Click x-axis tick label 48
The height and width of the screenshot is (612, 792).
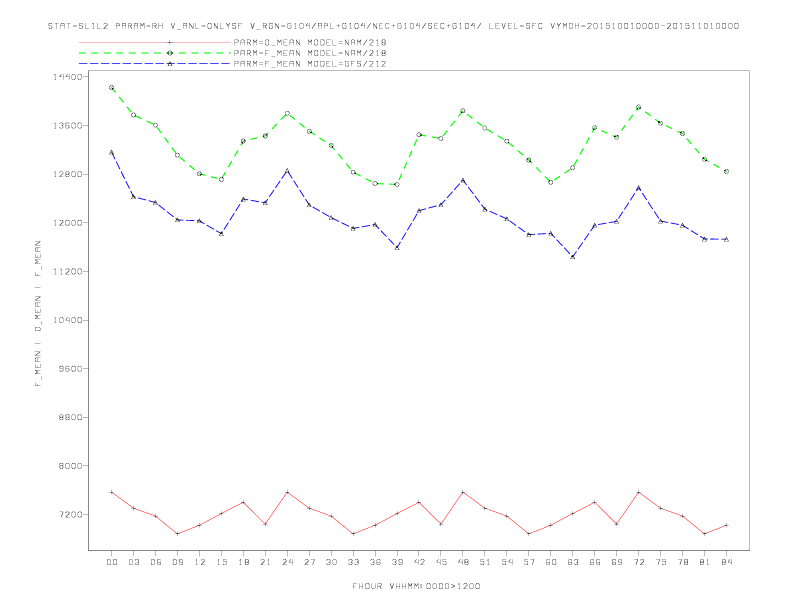coord(463,562)
